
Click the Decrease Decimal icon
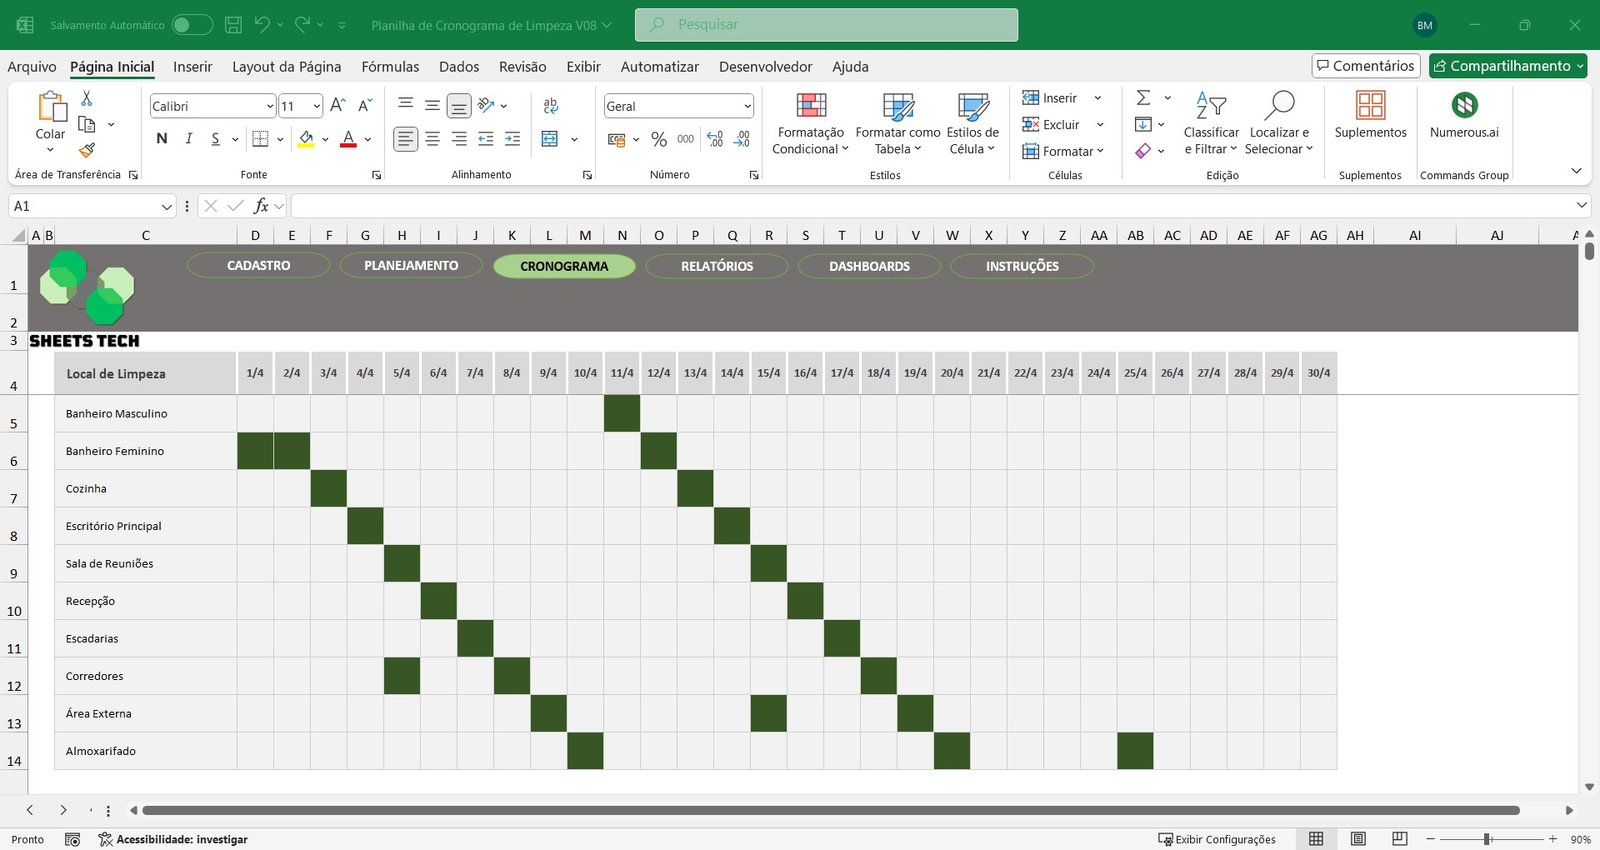pyautogui.click(x=742, y=139)
